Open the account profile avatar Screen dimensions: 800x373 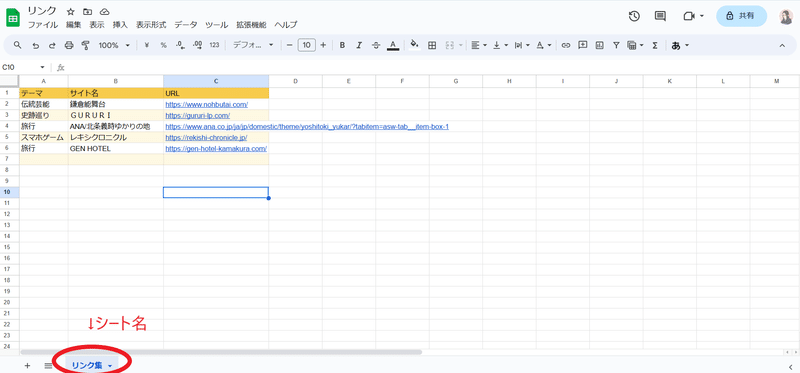point(786,17)
